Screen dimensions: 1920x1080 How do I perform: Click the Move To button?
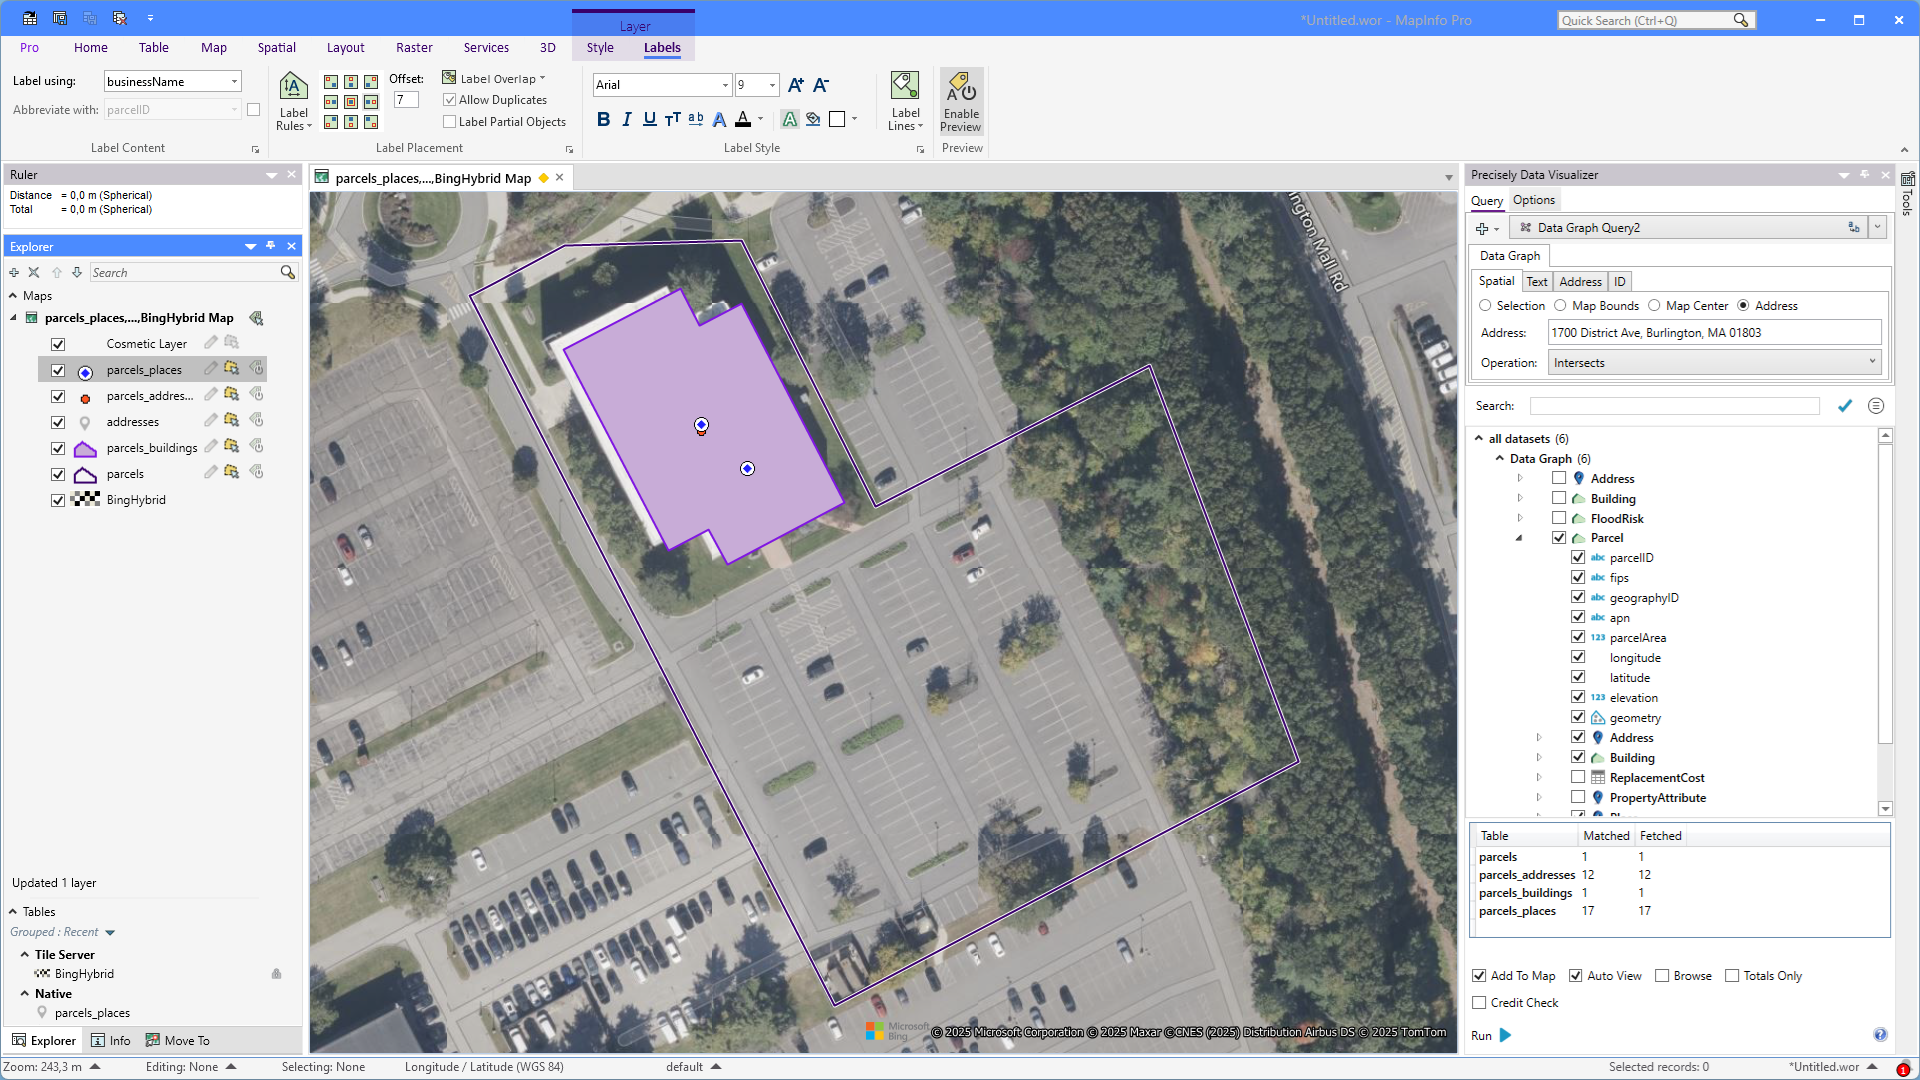pos(178,1040)
